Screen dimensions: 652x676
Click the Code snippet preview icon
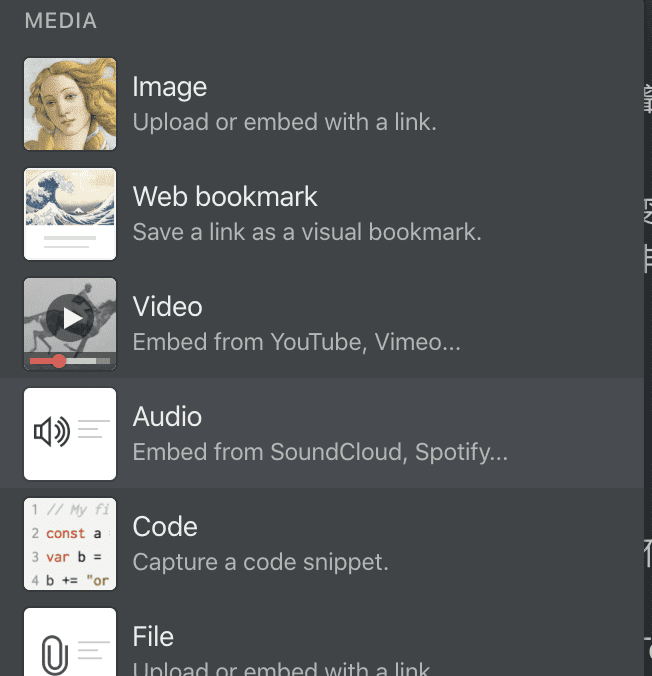(70, 544)
